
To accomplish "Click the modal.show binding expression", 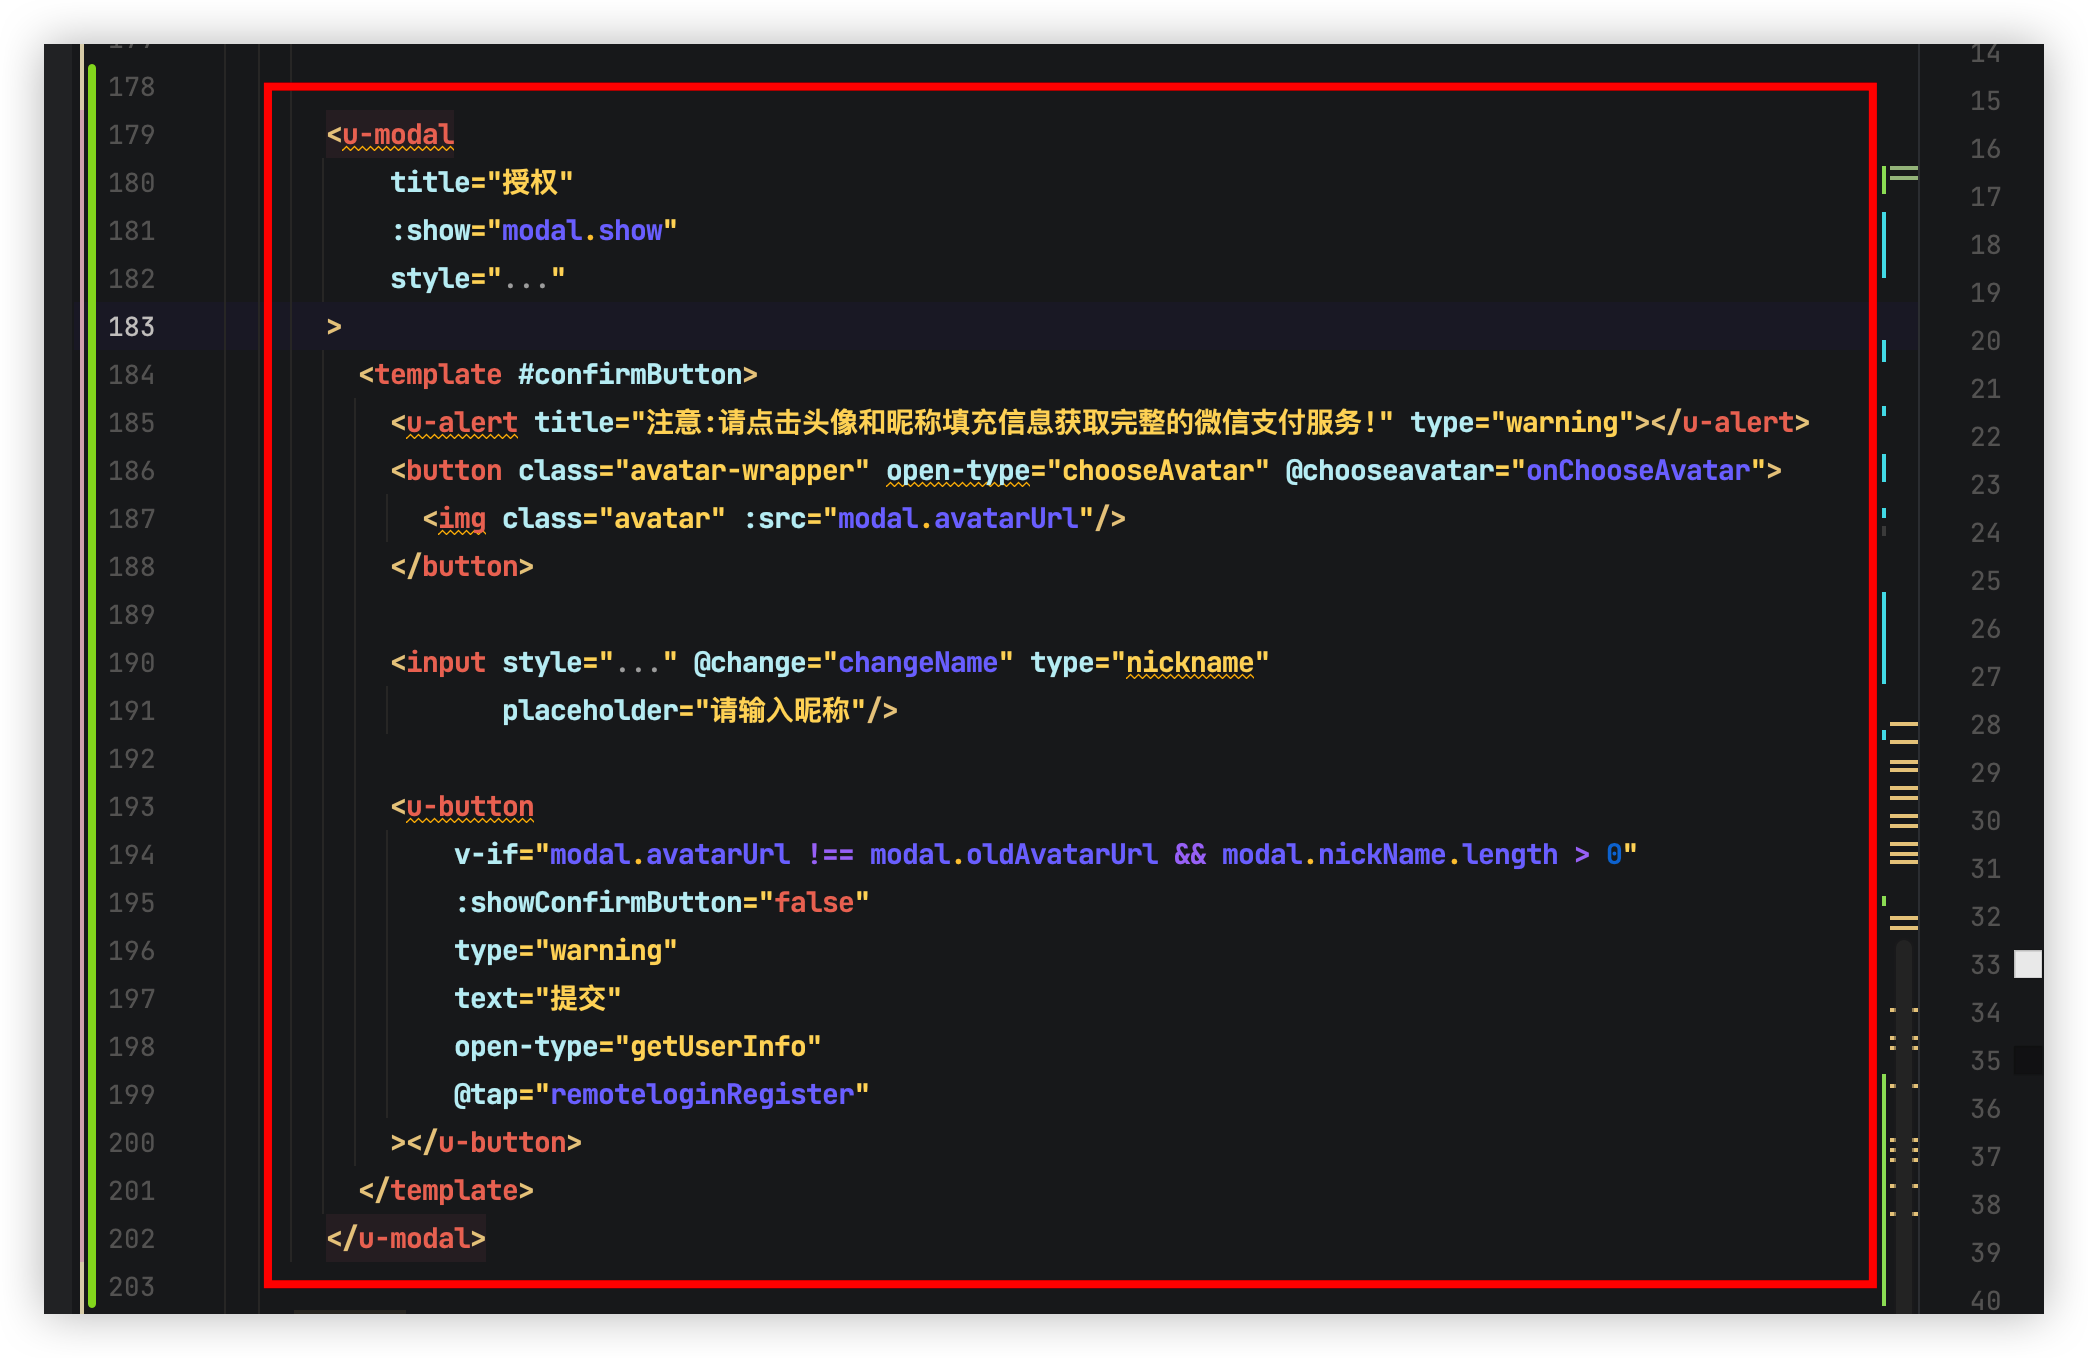I will 581,231.
